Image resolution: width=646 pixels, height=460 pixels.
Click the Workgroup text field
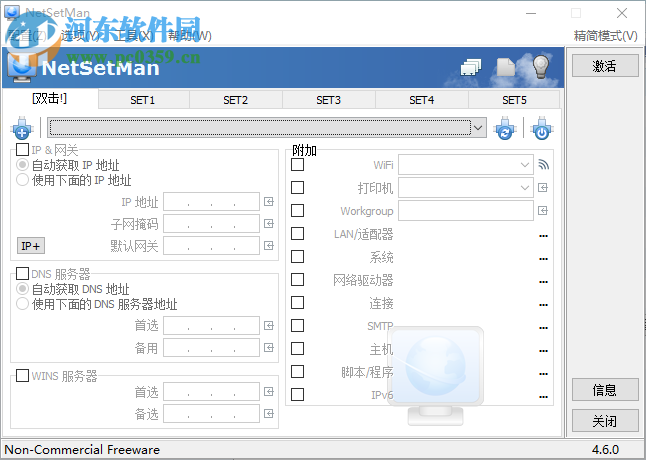(x=466, y=211)
